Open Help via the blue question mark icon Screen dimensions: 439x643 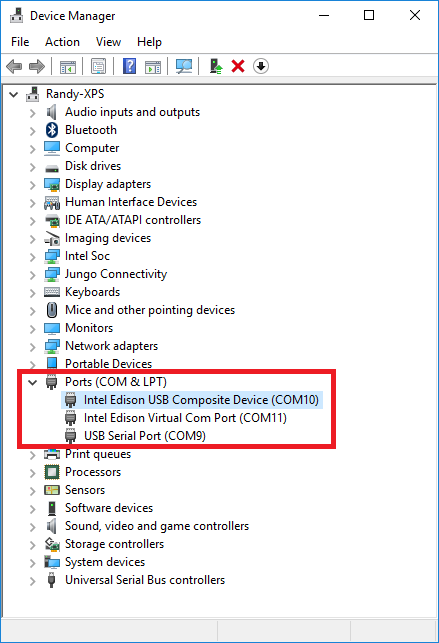click(130, 66)
